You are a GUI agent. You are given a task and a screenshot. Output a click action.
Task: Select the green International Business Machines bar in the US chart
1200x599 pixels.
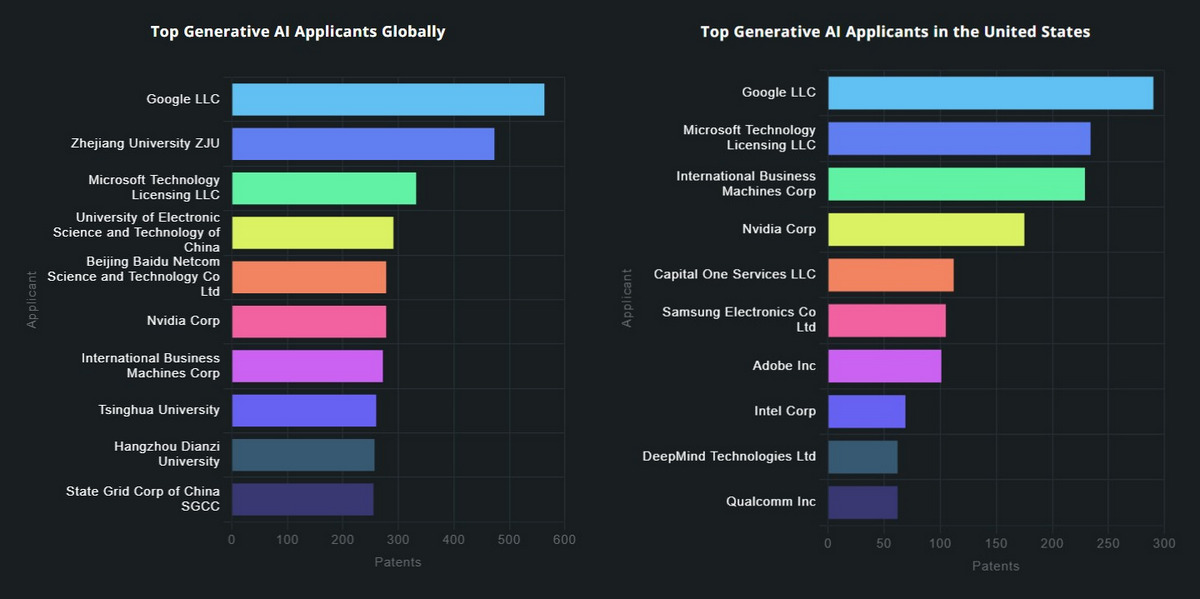956,184
